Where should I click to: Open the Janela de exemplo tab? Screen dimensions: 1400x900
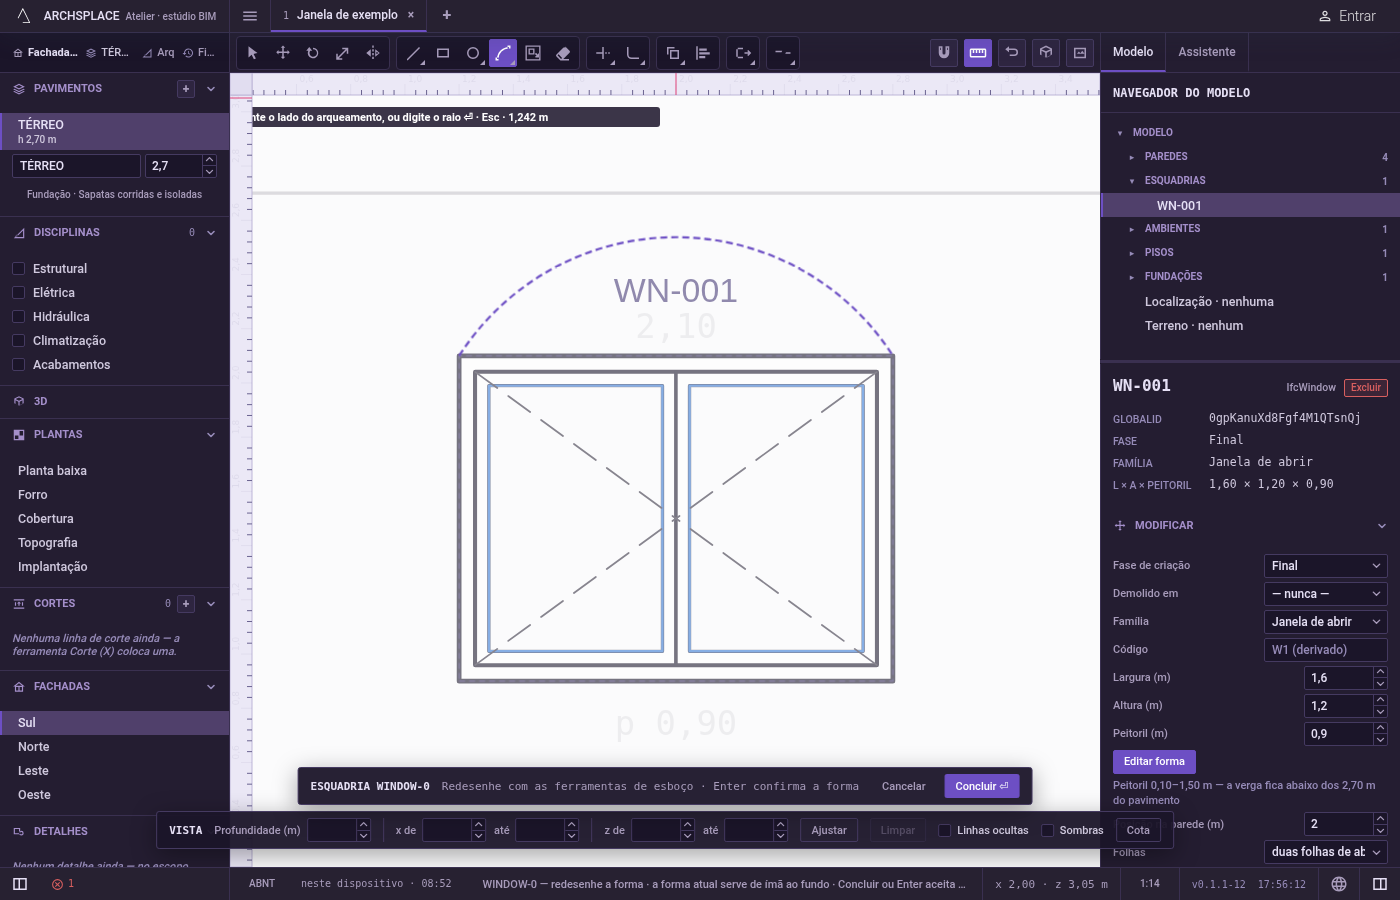[347, 15]
